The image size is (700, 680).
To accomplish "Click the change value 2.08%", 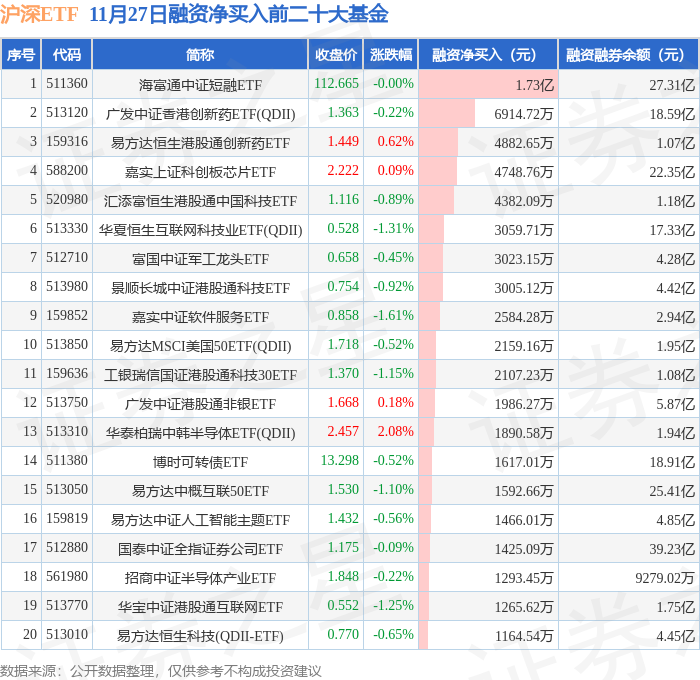I will (395, 432).
